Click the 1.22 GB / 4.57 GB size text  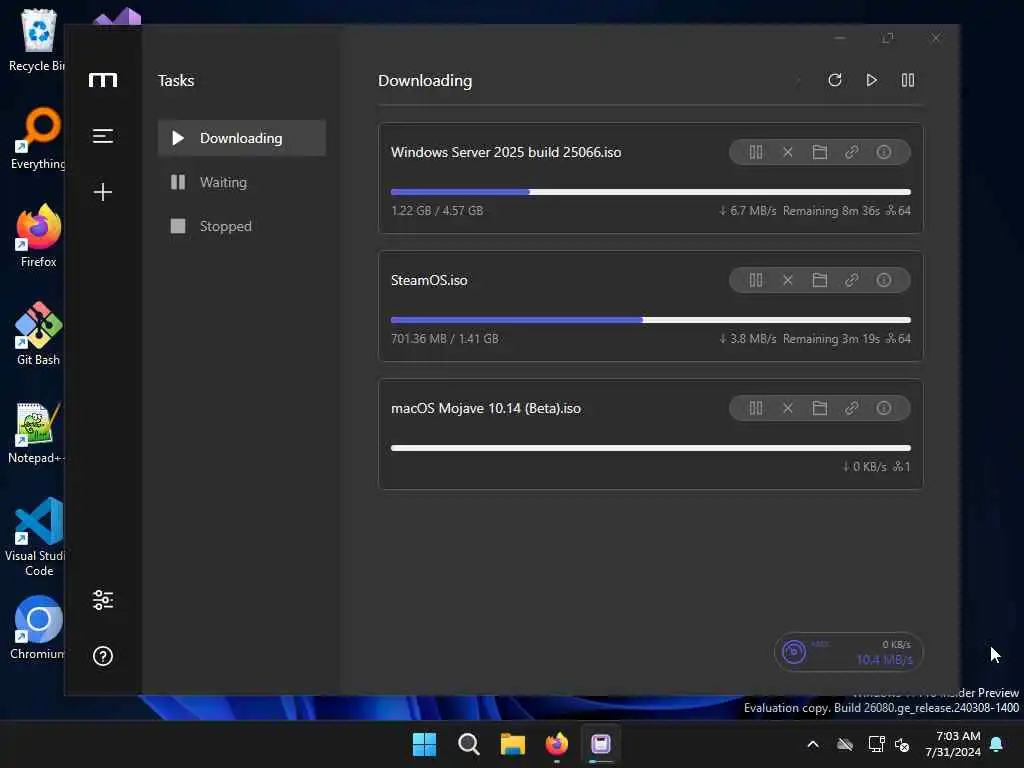click(x=437, y=211)
